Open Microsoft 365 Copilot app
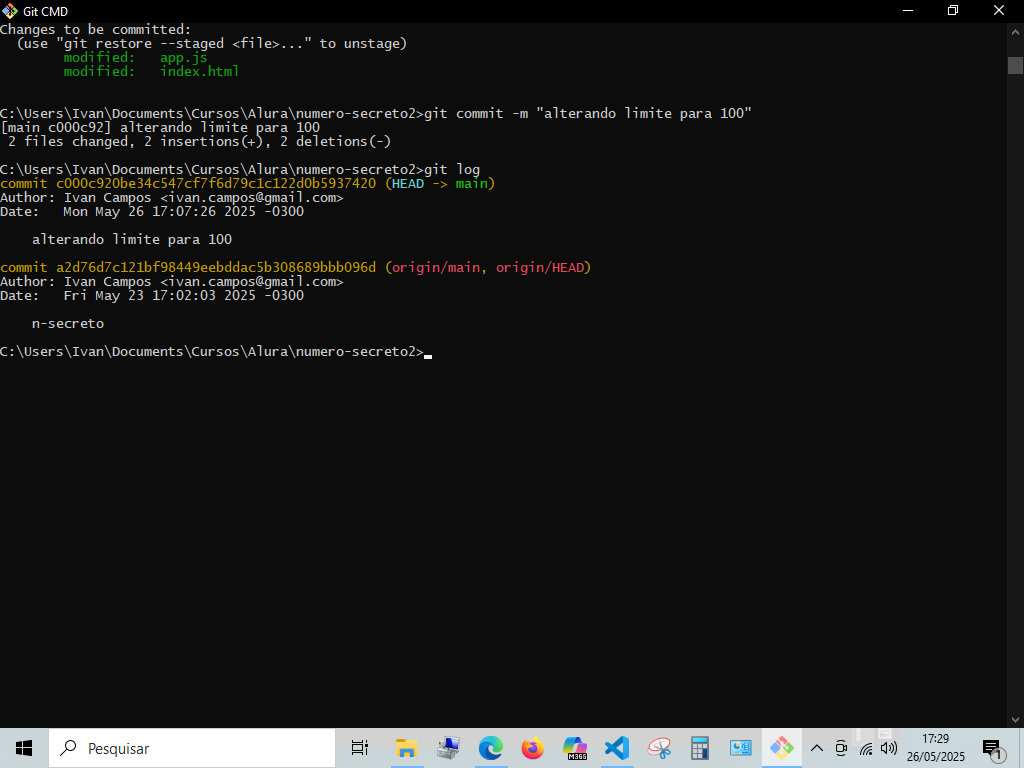The height and width of the screenshot is (768, 1024). (575, 748)
